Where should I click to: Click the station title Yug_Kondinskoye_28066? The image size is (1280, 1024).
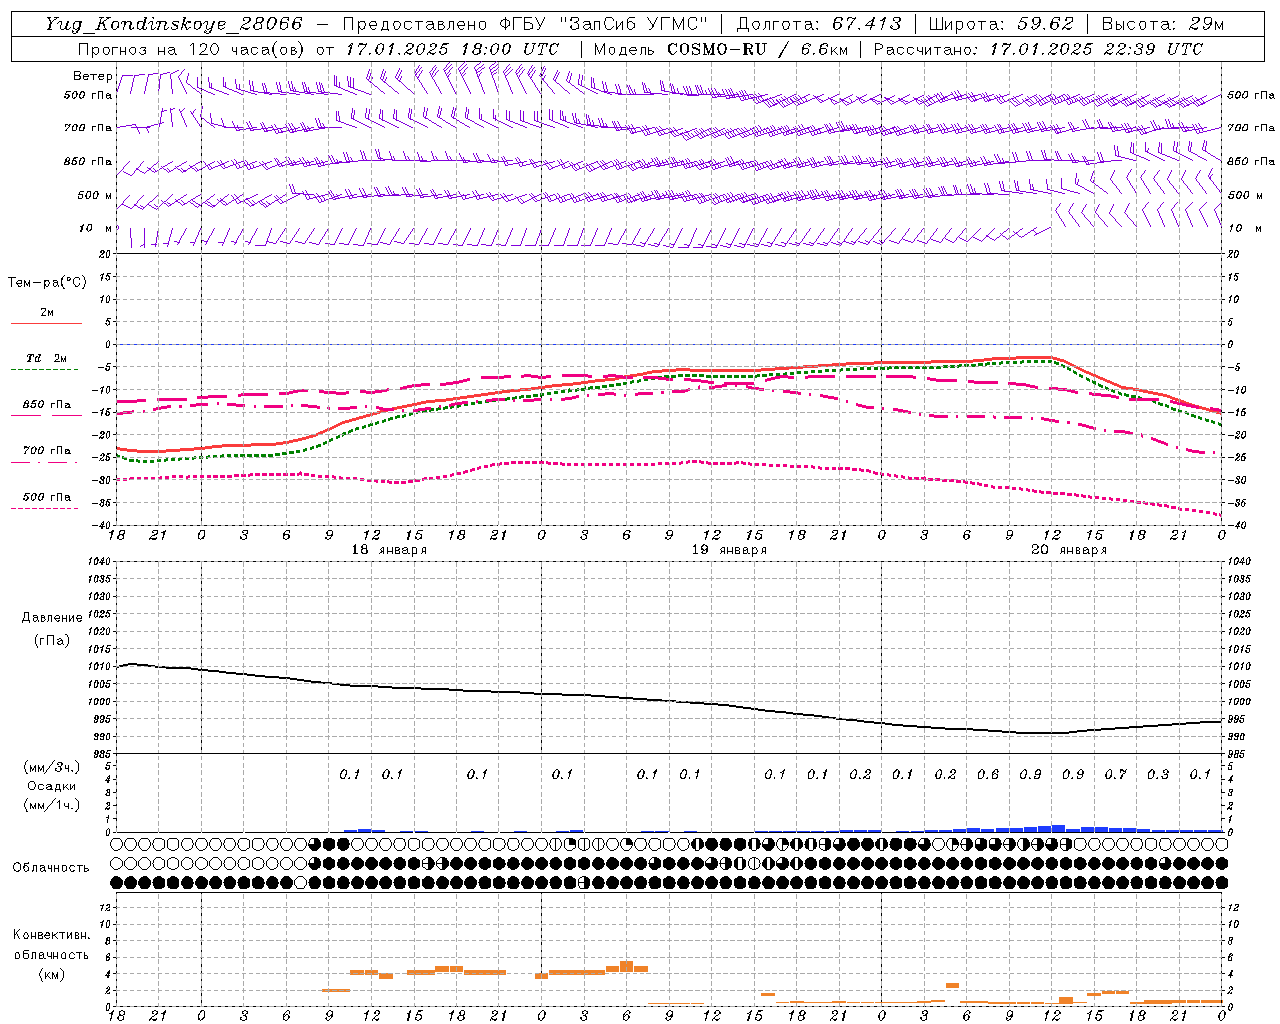point(173,24)
